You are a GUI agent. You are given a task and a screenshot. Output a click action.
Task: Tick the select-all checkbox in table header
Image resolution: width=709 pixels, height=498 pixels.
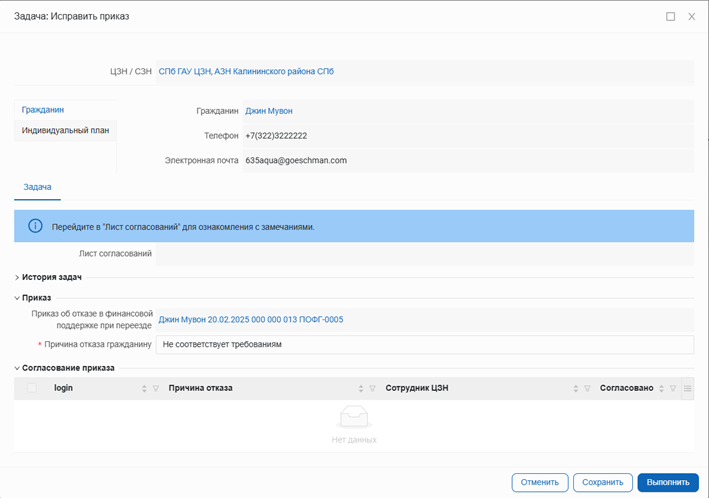pos(32,388)
